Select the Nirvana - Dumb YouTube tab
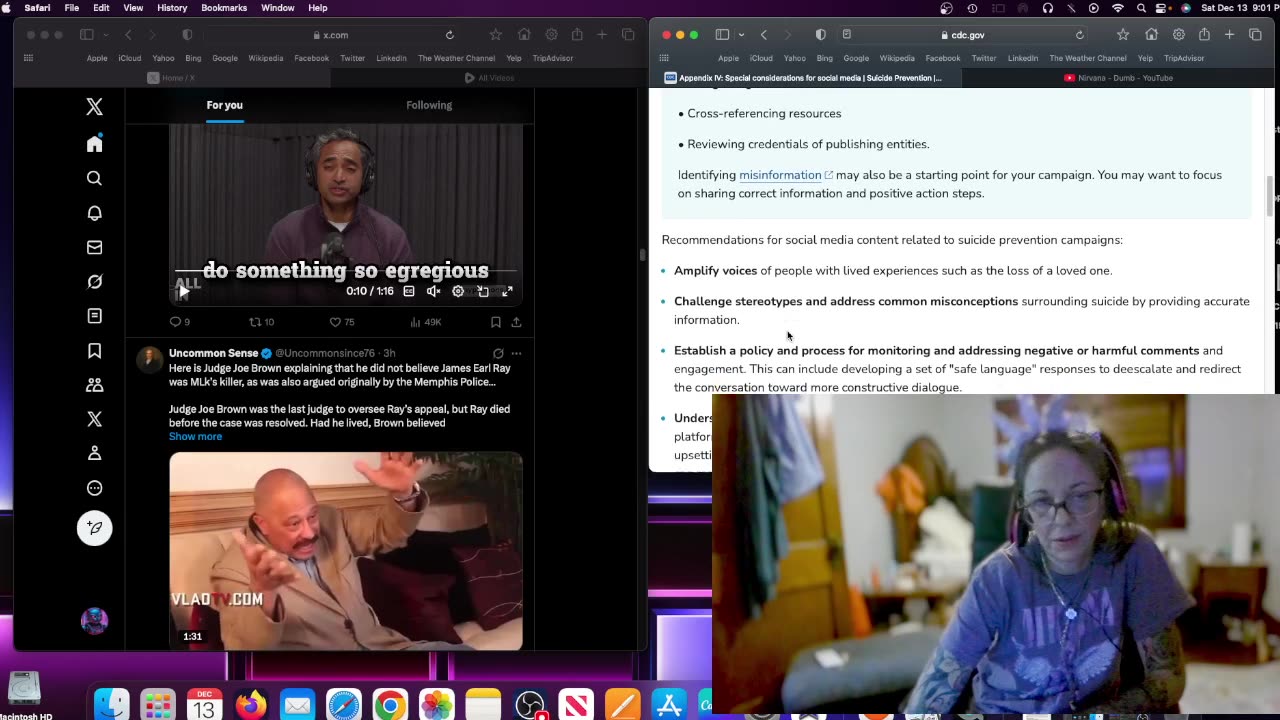Image resolution: width=1280 pixels, height=720 pixels. point(1117,78)
